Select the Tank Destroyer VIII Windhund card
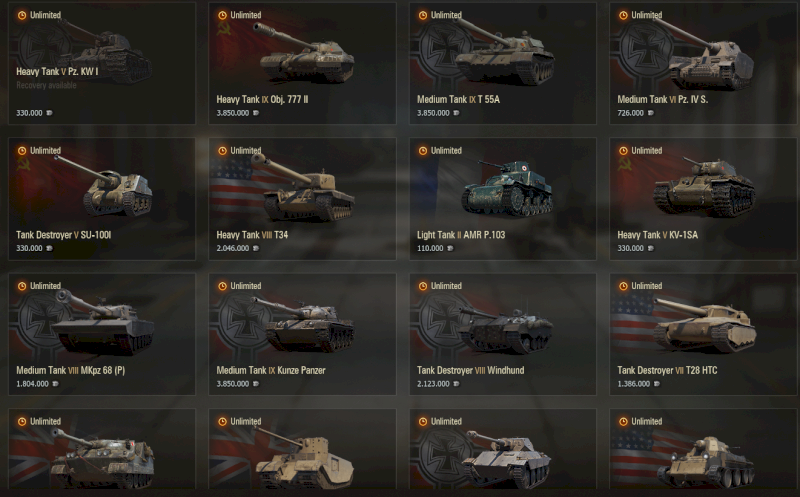 point(503,334)
